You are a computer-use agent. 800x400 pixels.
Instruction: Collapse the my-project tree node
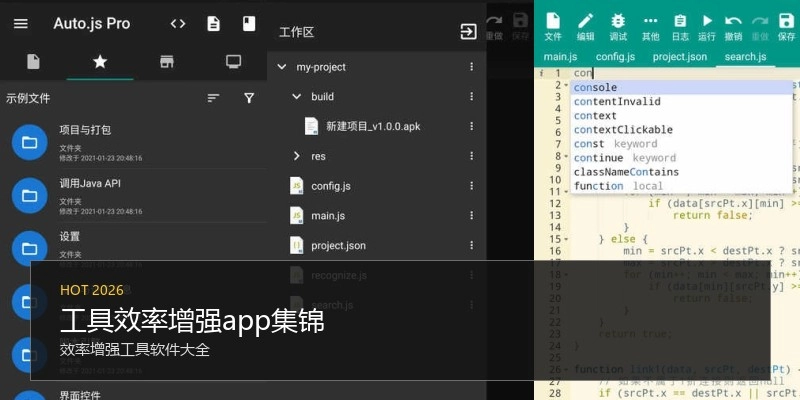[282, 67]
